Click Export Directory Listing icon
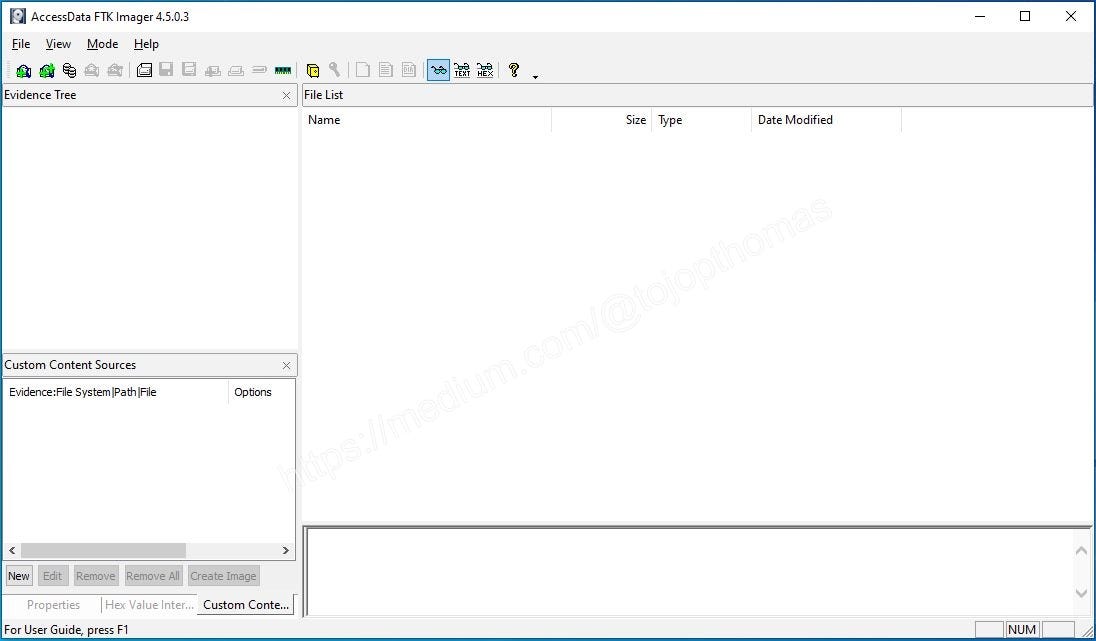Screen dimensions: 1096x641 point(409,69)
